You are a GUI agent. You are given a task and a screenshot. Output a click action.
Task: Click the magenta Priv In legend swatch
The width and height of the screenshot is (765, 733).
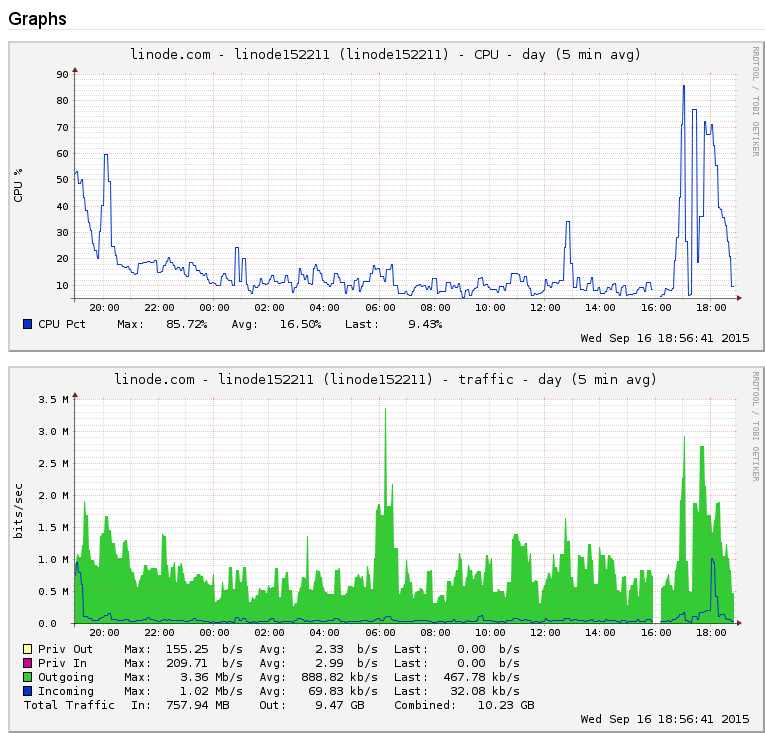coord(27,663)
